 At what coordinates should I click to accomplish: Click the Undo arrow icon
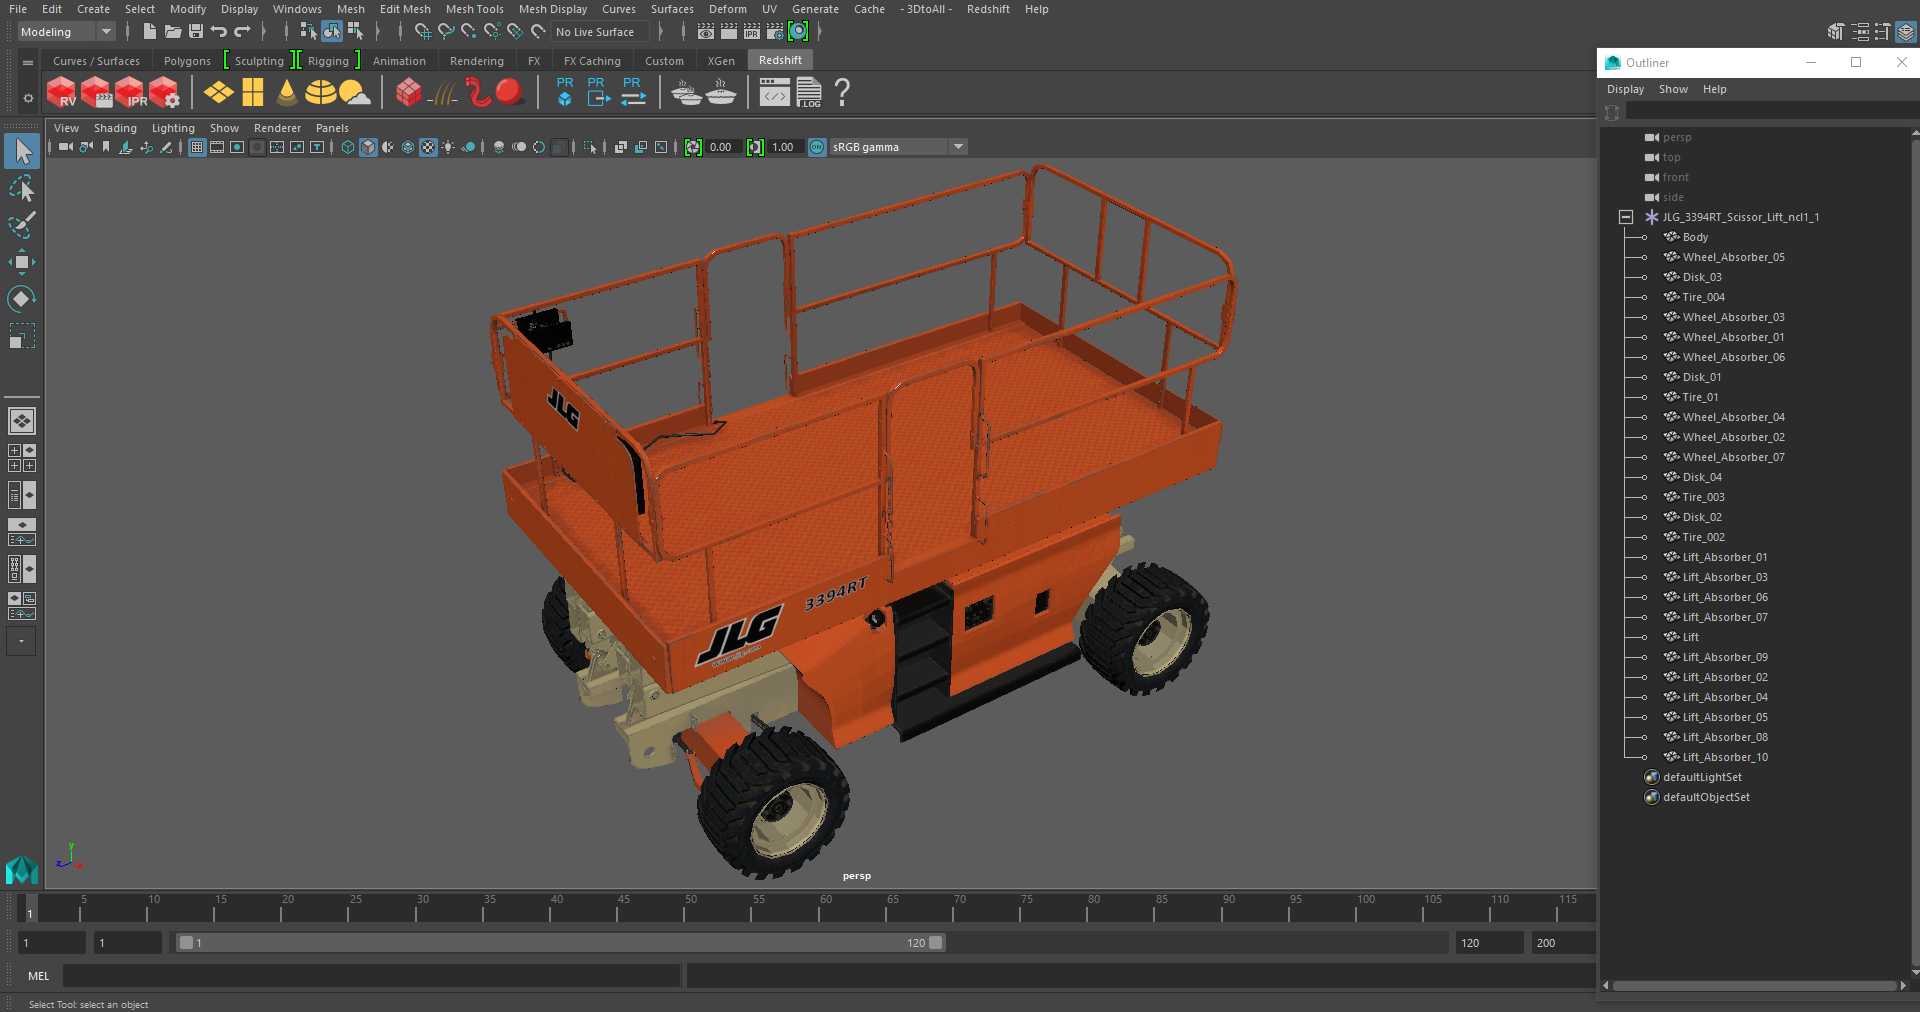pyautogui.click(x=219, y=32)
